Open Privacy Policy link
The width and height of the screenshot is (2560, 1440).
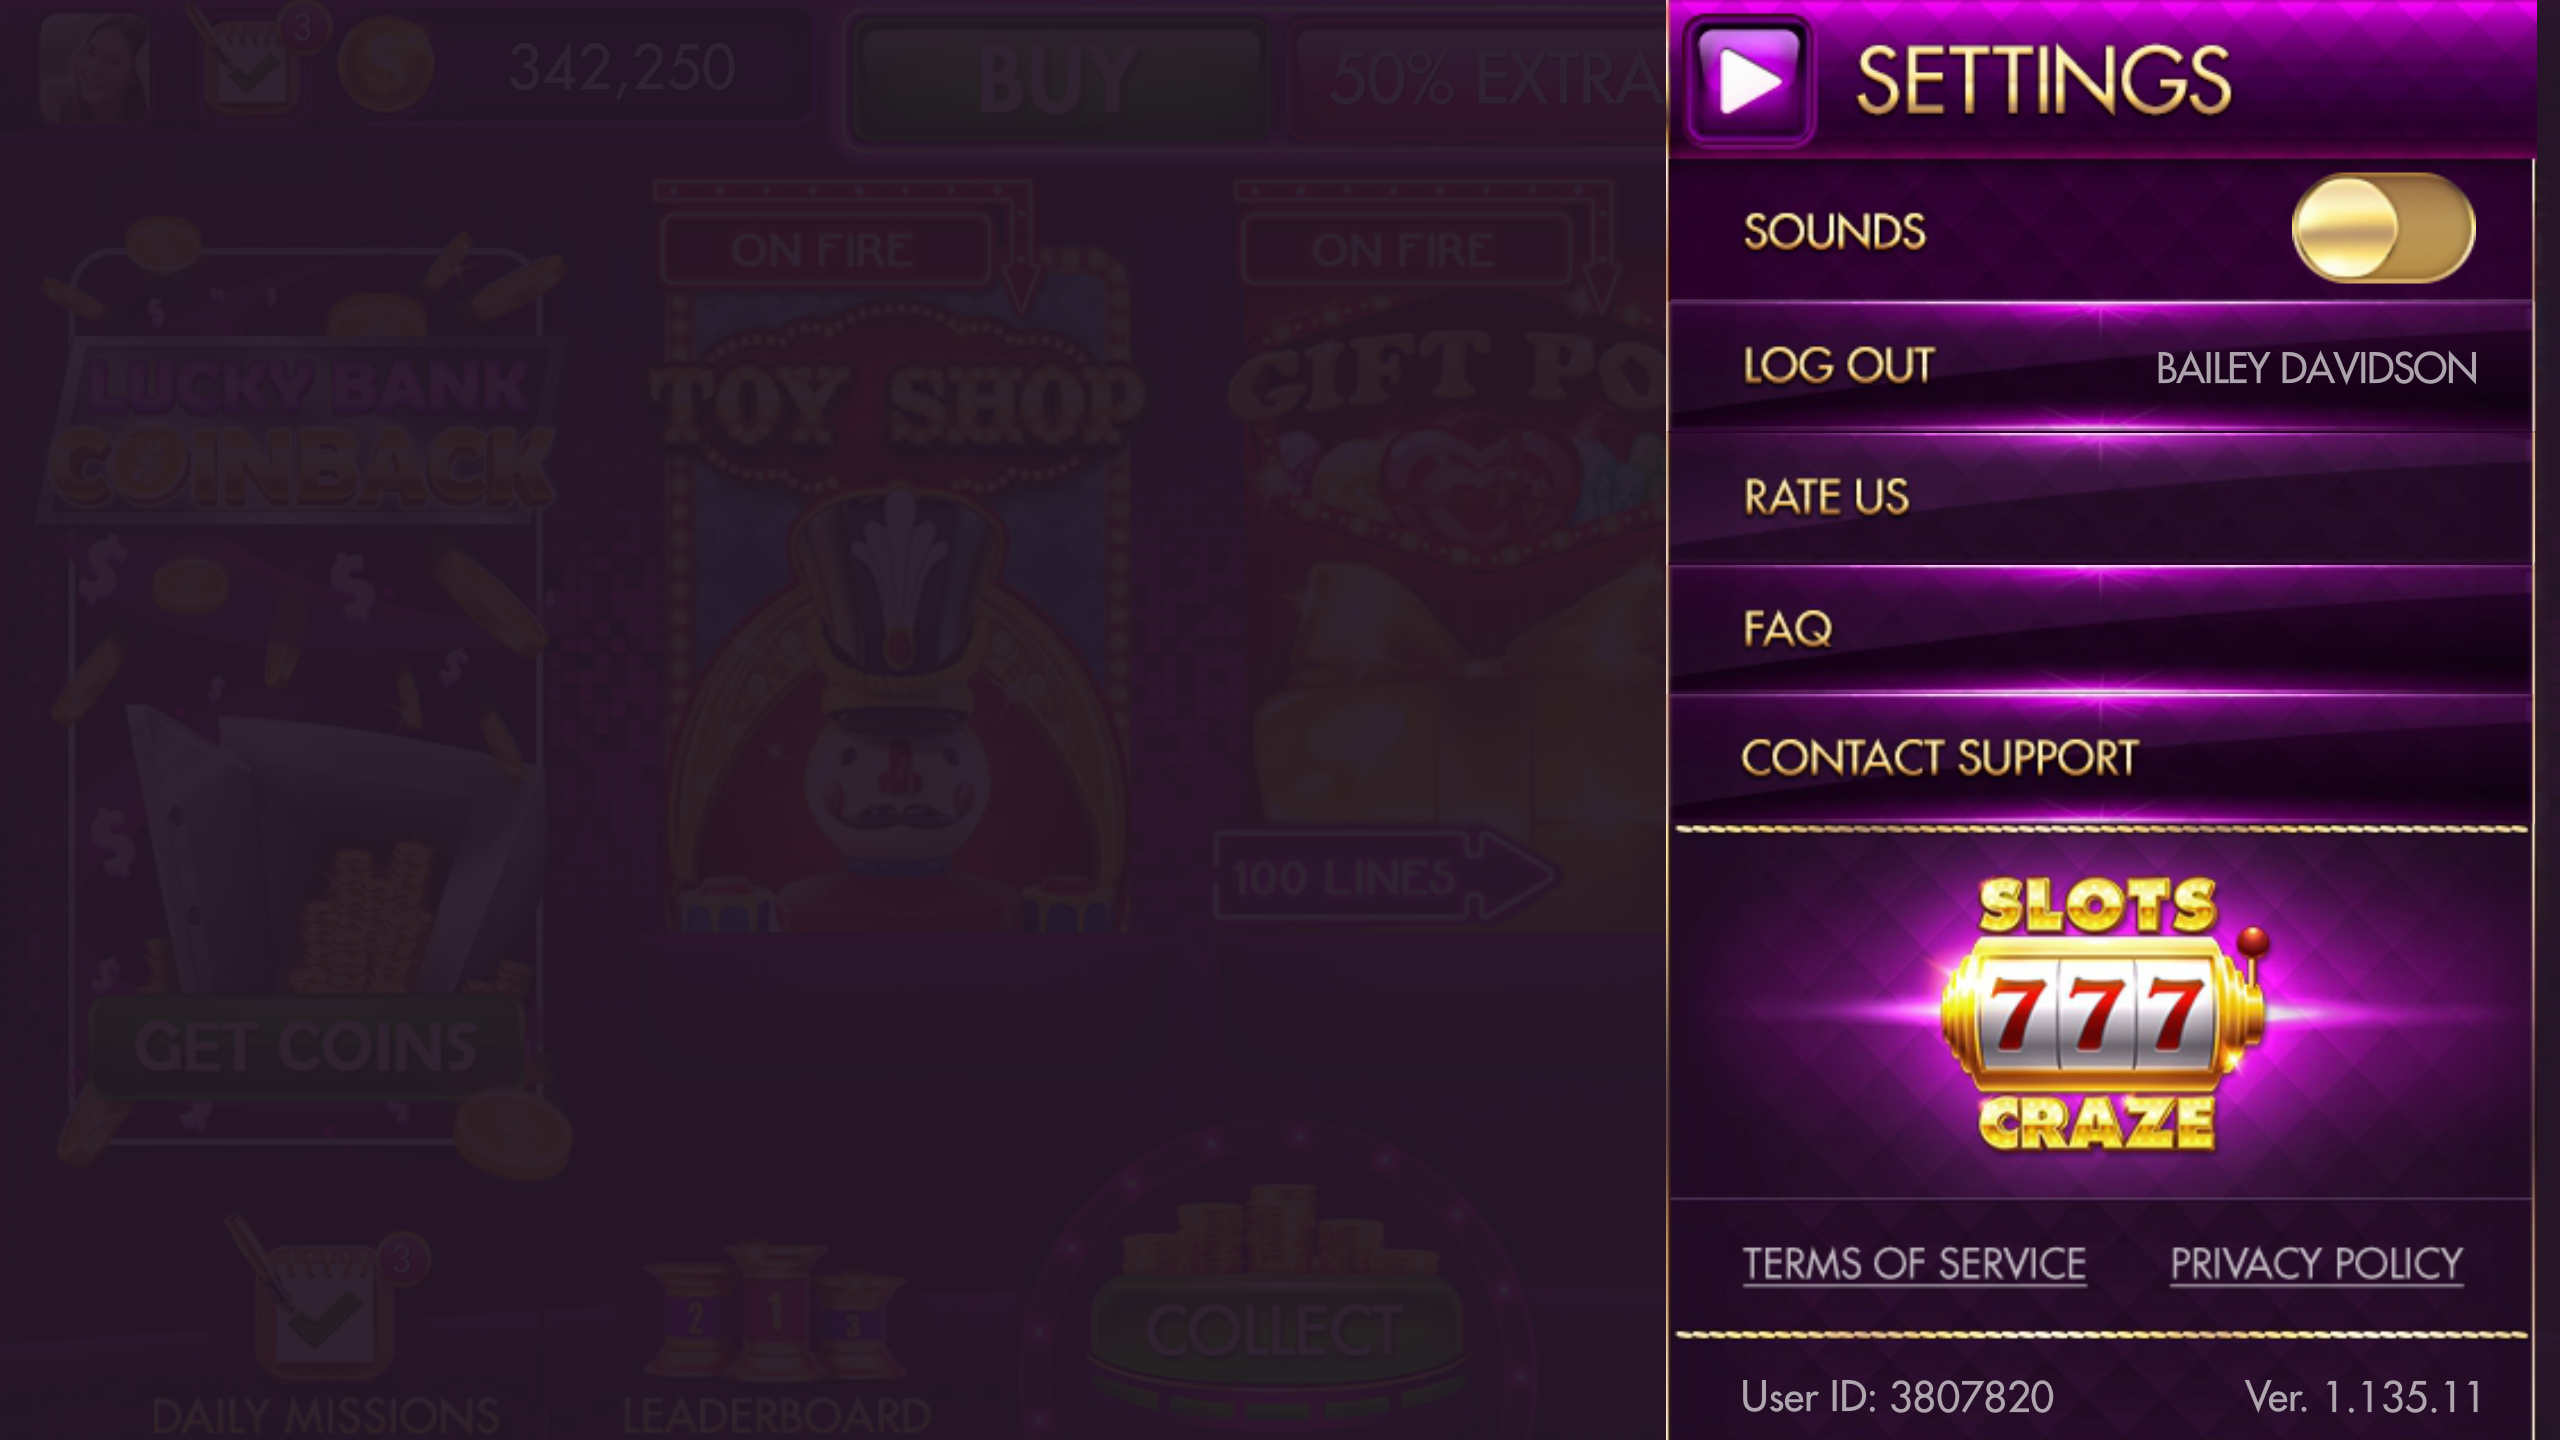pos(2316,1264)
